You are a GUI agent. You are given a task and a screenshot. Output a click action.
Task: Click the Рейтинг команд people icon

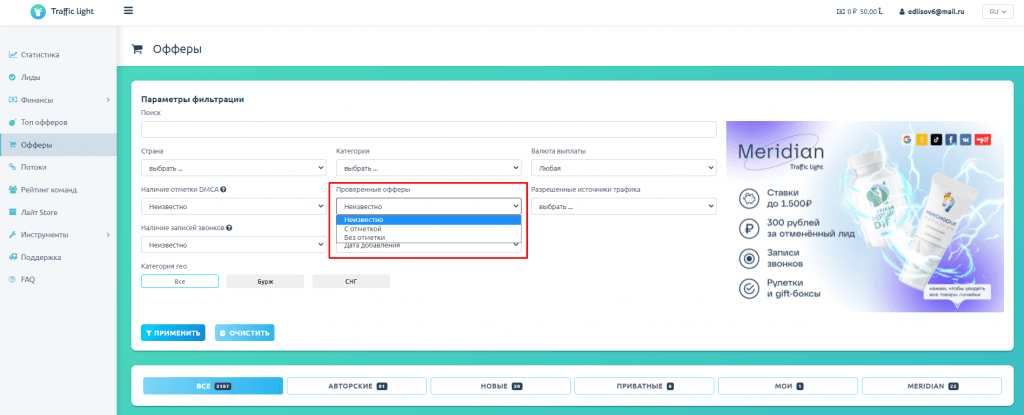point(12,189)
